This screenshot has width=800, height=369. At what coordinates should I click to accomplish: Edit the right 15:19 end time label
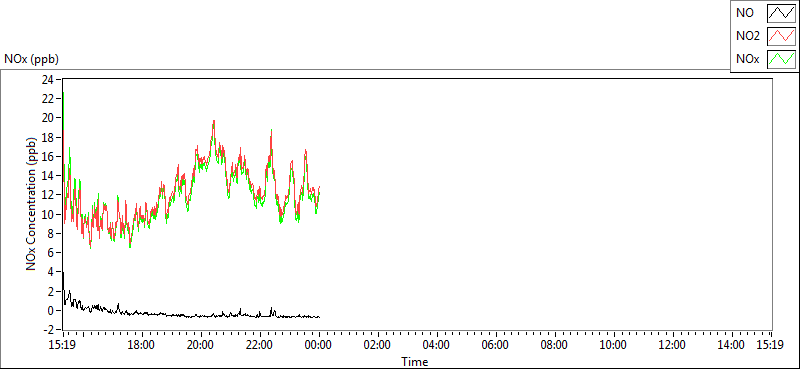click(x=770, y=345)
